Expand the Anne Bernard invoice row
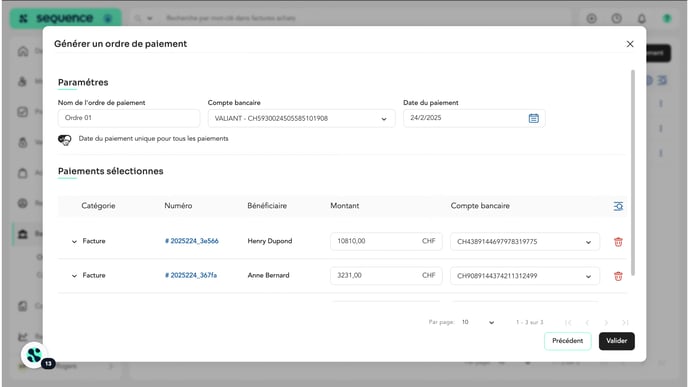The image size is (688, 387). click(x=74, y=276)
